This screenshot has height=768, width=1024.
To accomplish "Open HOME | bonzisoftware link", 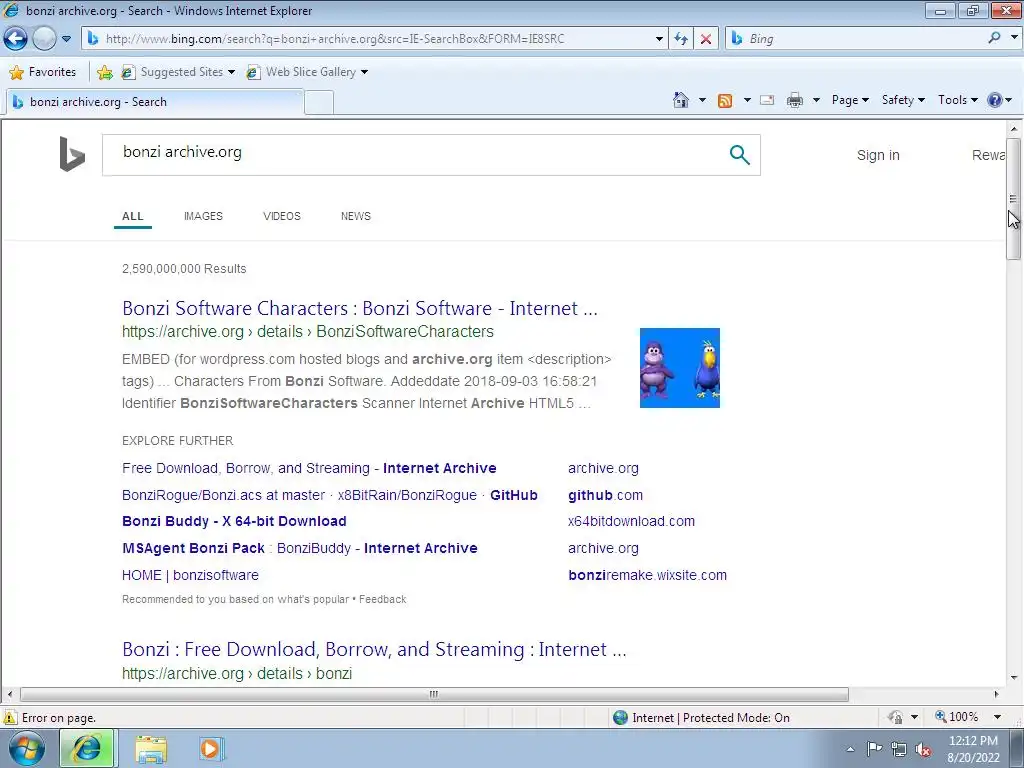I will pos(190,575).
